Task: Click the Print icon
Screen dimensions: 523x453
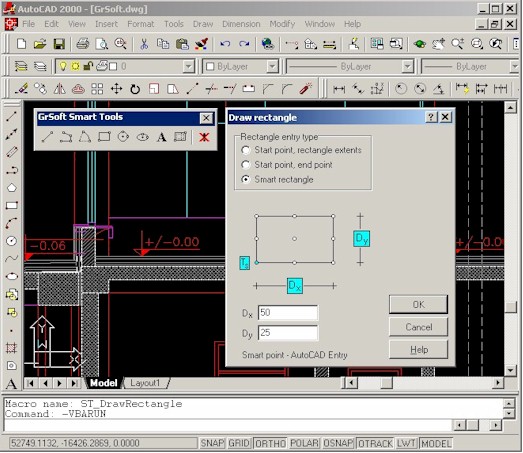Action: pyautogui.click(x=82, y=44)
